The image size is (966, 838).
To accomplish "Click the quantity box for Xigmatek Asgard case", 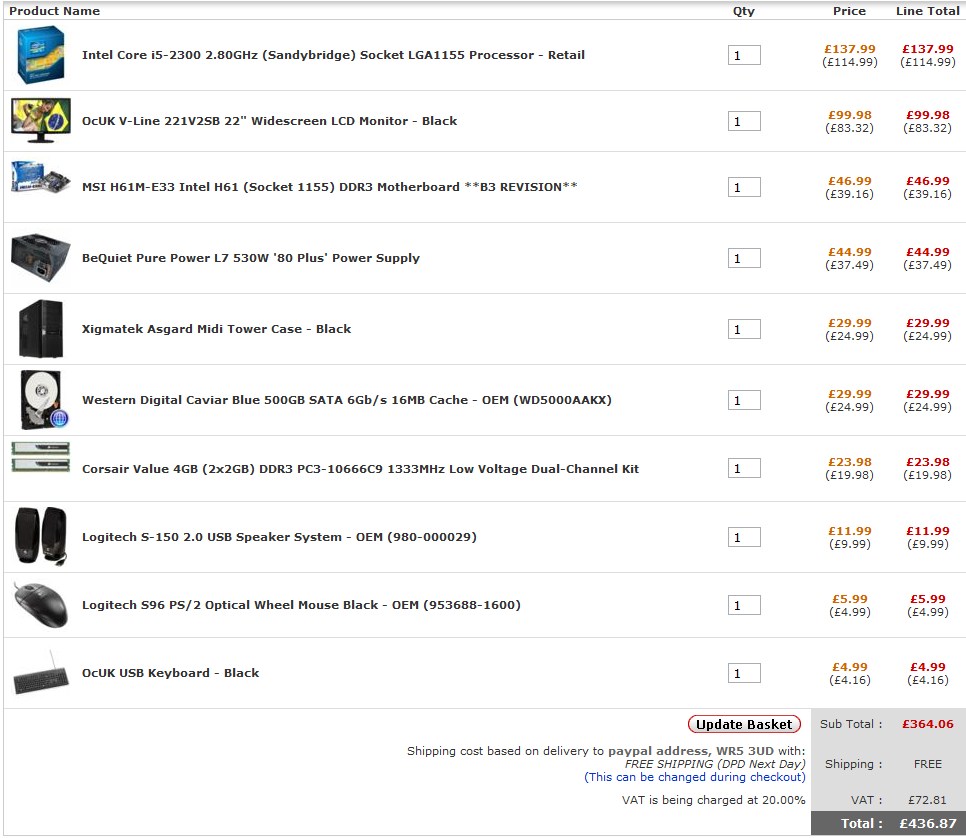I will tap(744, 329).
